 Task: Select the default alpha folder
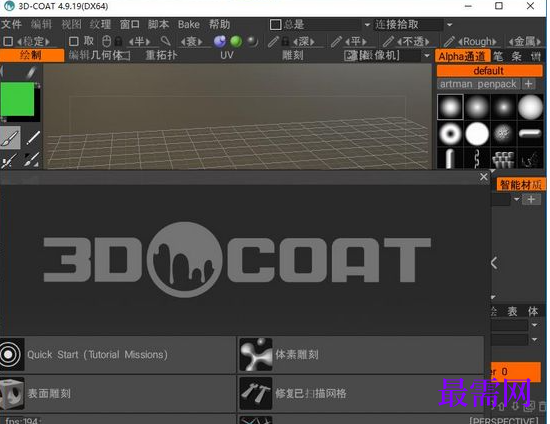(489, 71)
